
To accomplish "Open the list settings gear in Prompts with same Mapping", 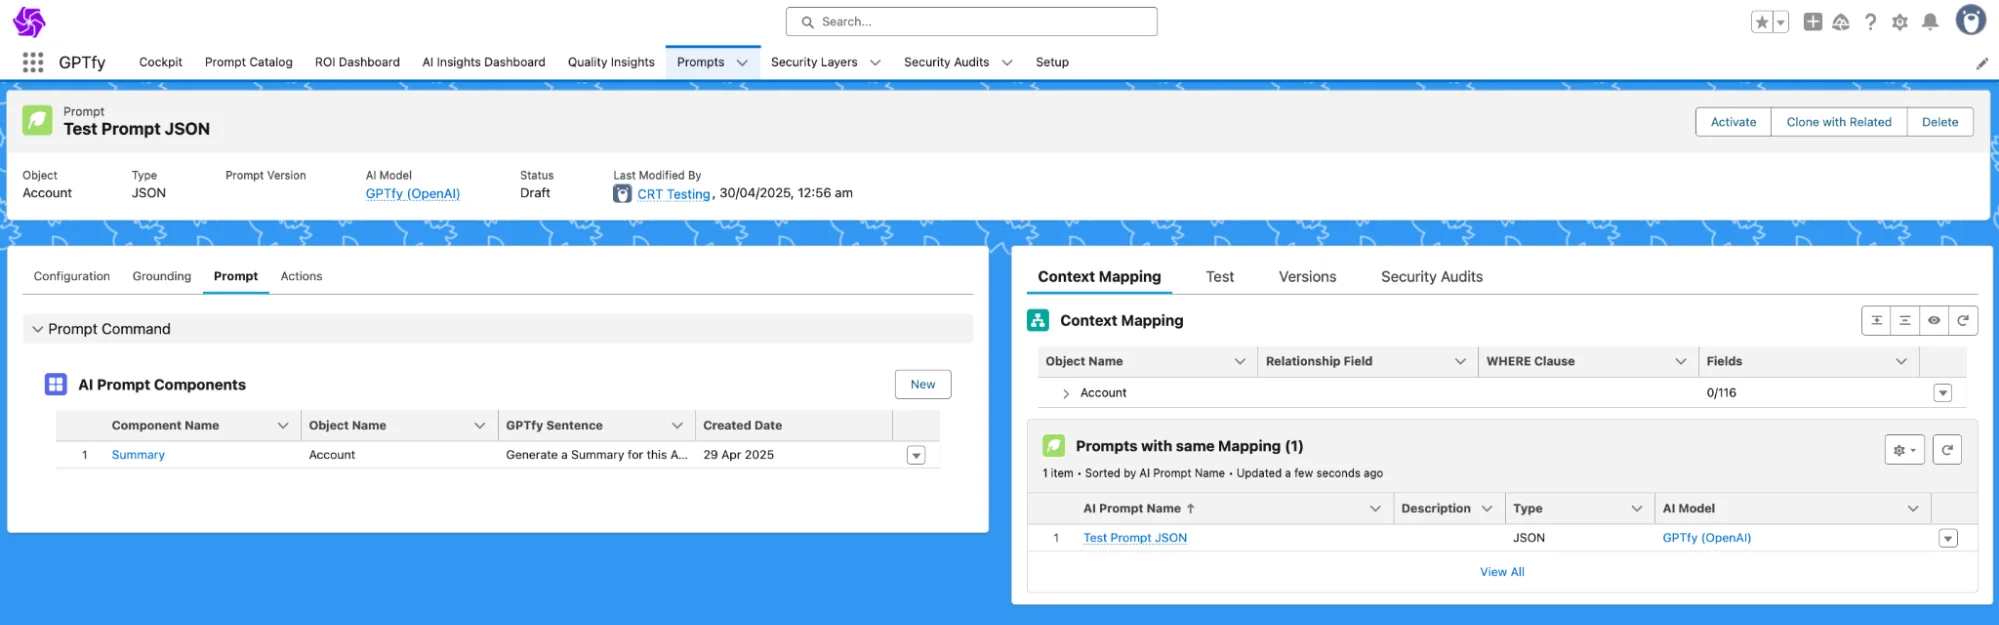I will pyautogui.click(x=1904, y=450).
